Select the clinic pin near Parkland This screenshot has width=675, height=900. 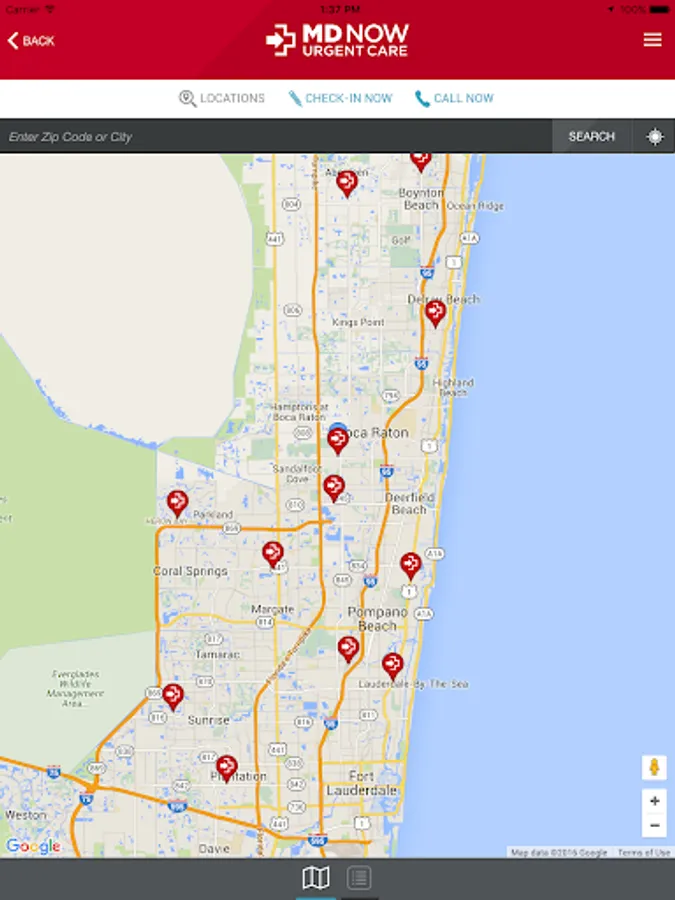(177, 503)
